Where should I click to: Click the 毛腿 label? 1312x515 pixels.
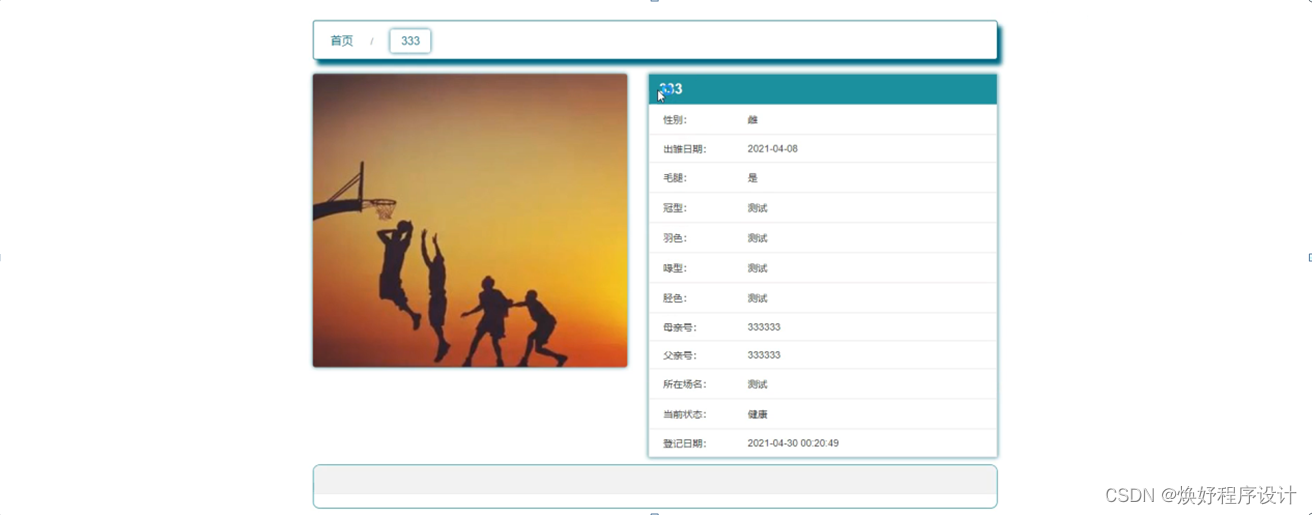(x=675, y=178)
